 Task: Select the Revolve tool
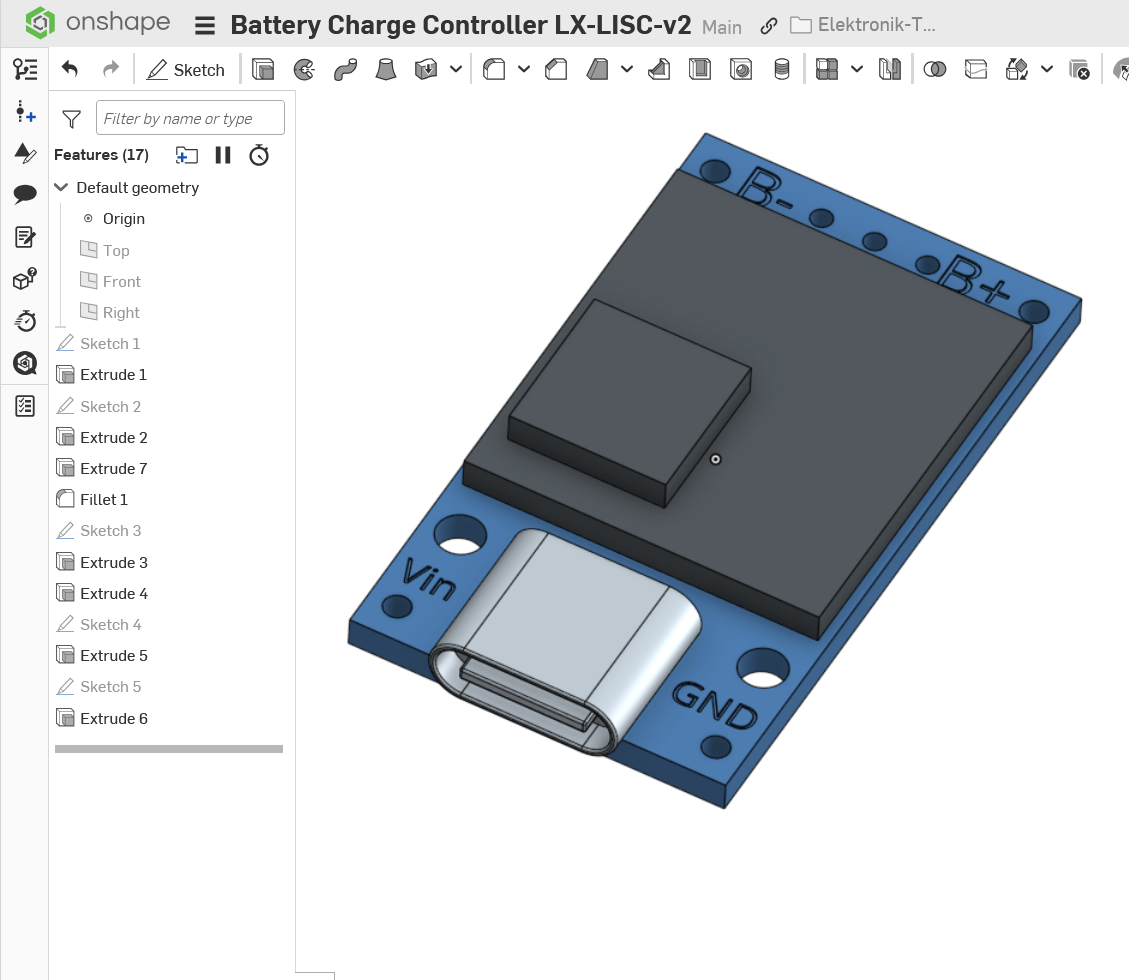pyautogui.click(x=304, y=70)
